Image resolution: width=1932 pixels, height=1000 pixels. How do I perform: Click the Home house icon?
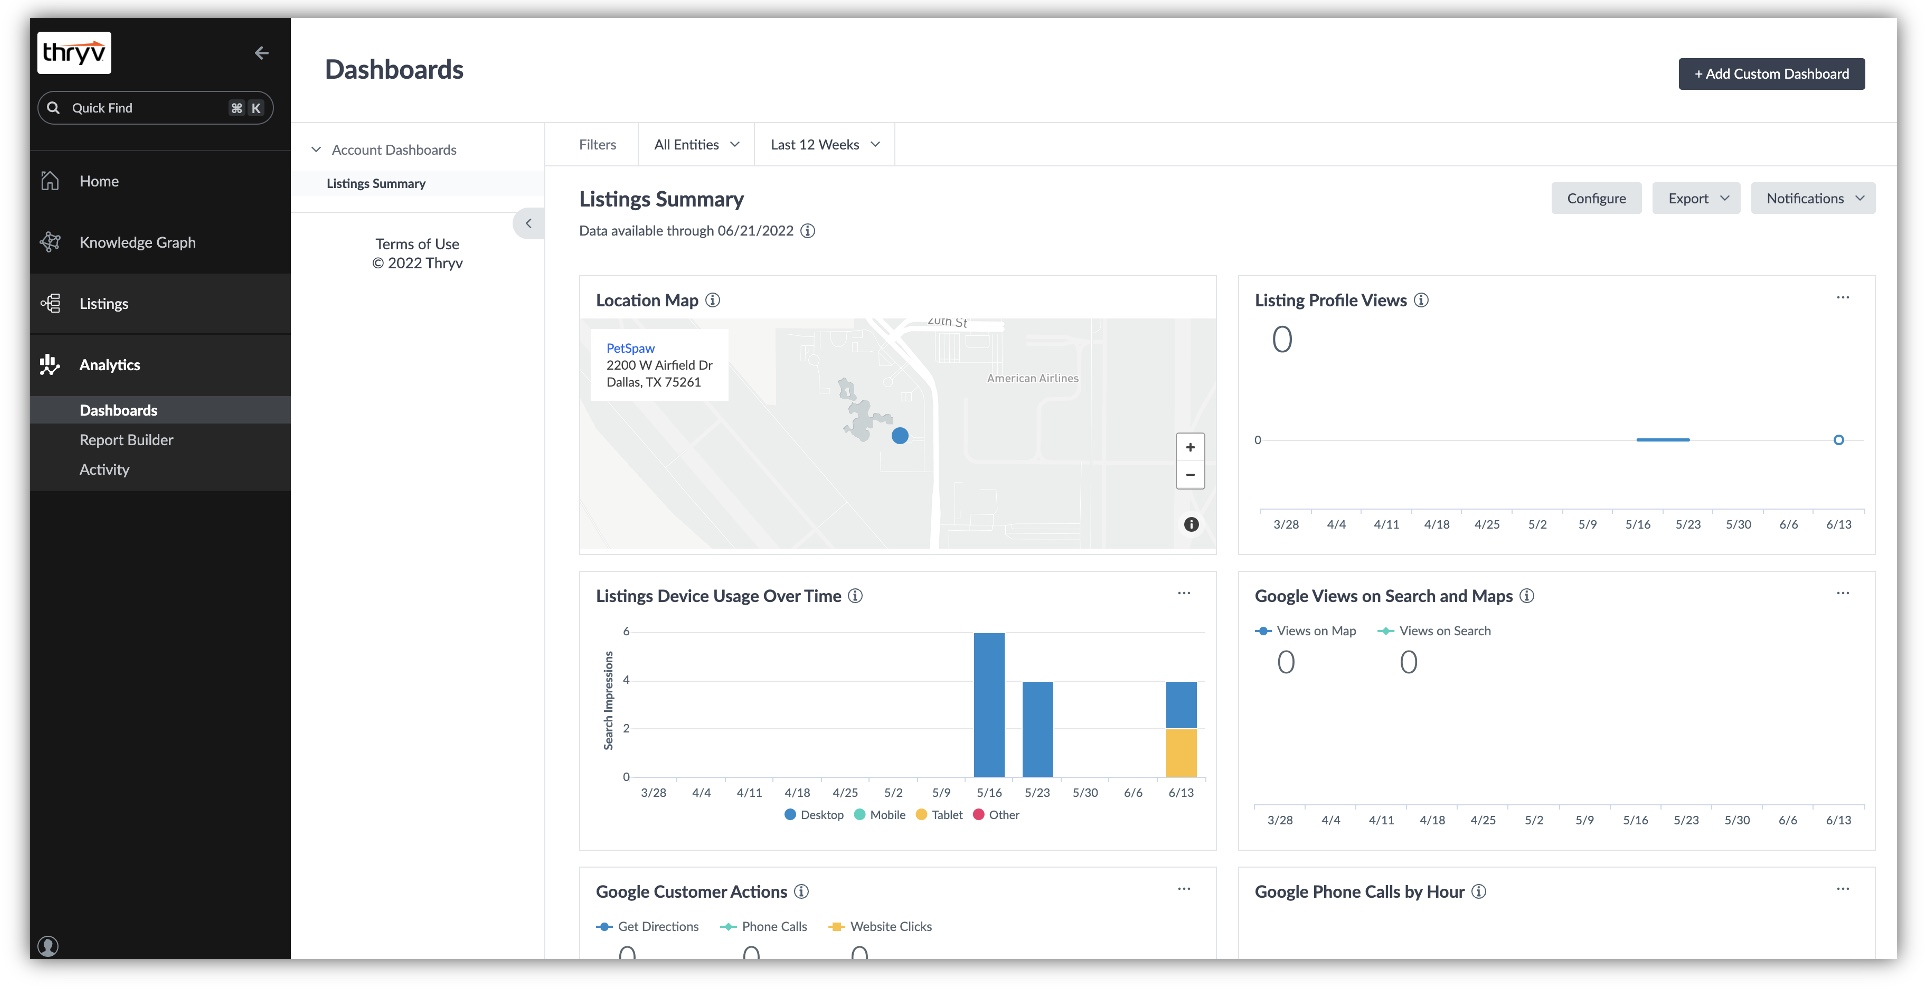51,181
